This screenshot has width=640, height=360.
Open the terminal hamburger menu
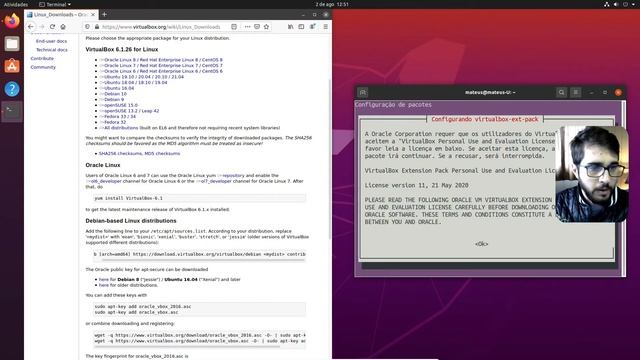coord(576,92)
